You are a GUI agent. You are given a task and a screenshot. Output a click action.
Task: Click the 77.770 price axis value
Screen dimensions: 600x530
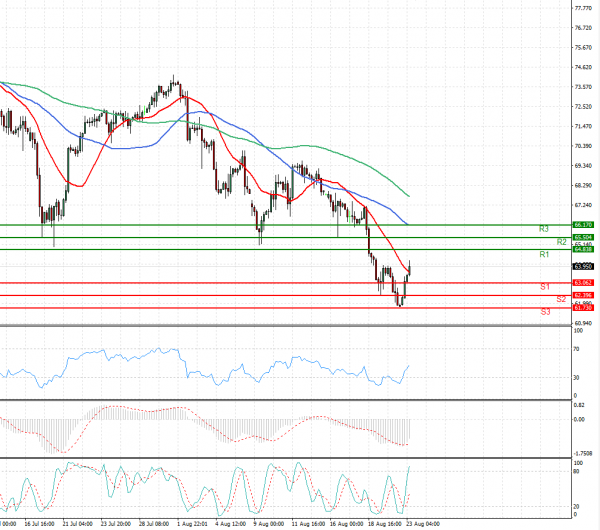[x=583, y=8]
